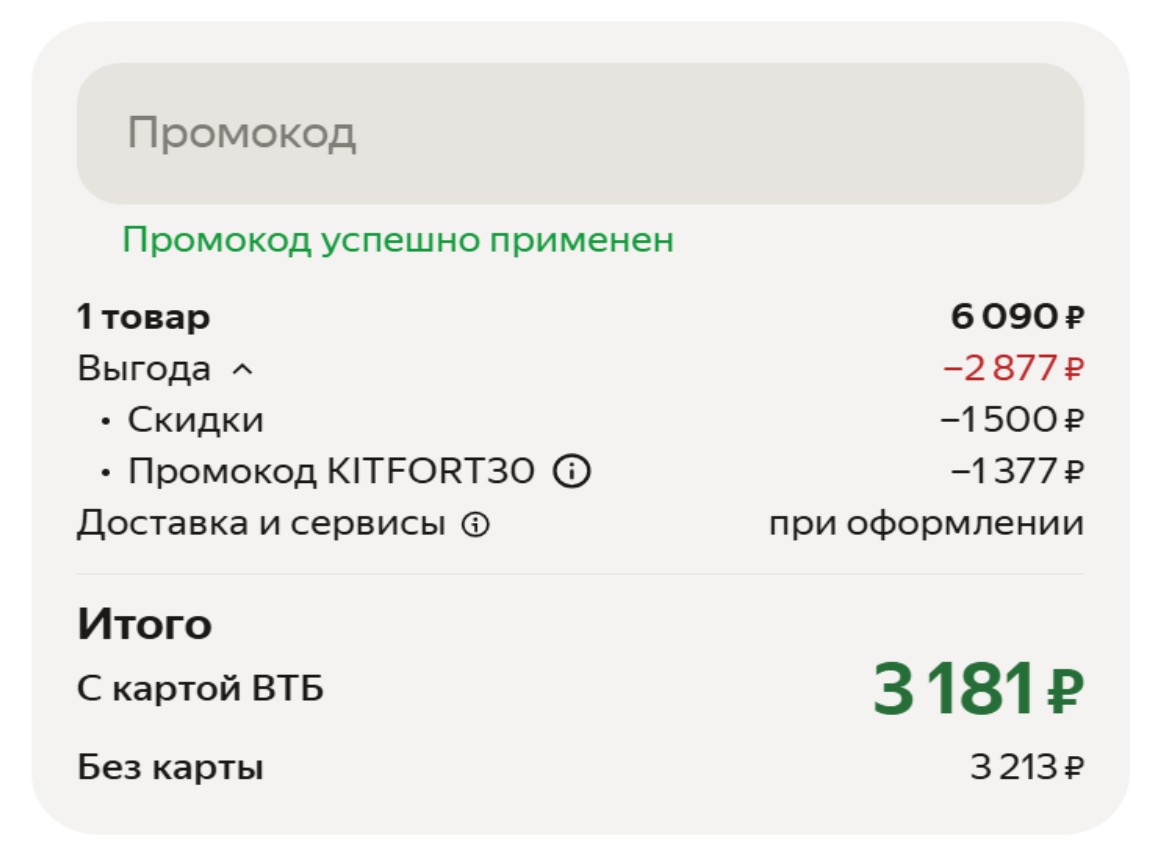Click the Доставка и сервисы label
This screenshot has height=859, width=1151.
(260, 523)
